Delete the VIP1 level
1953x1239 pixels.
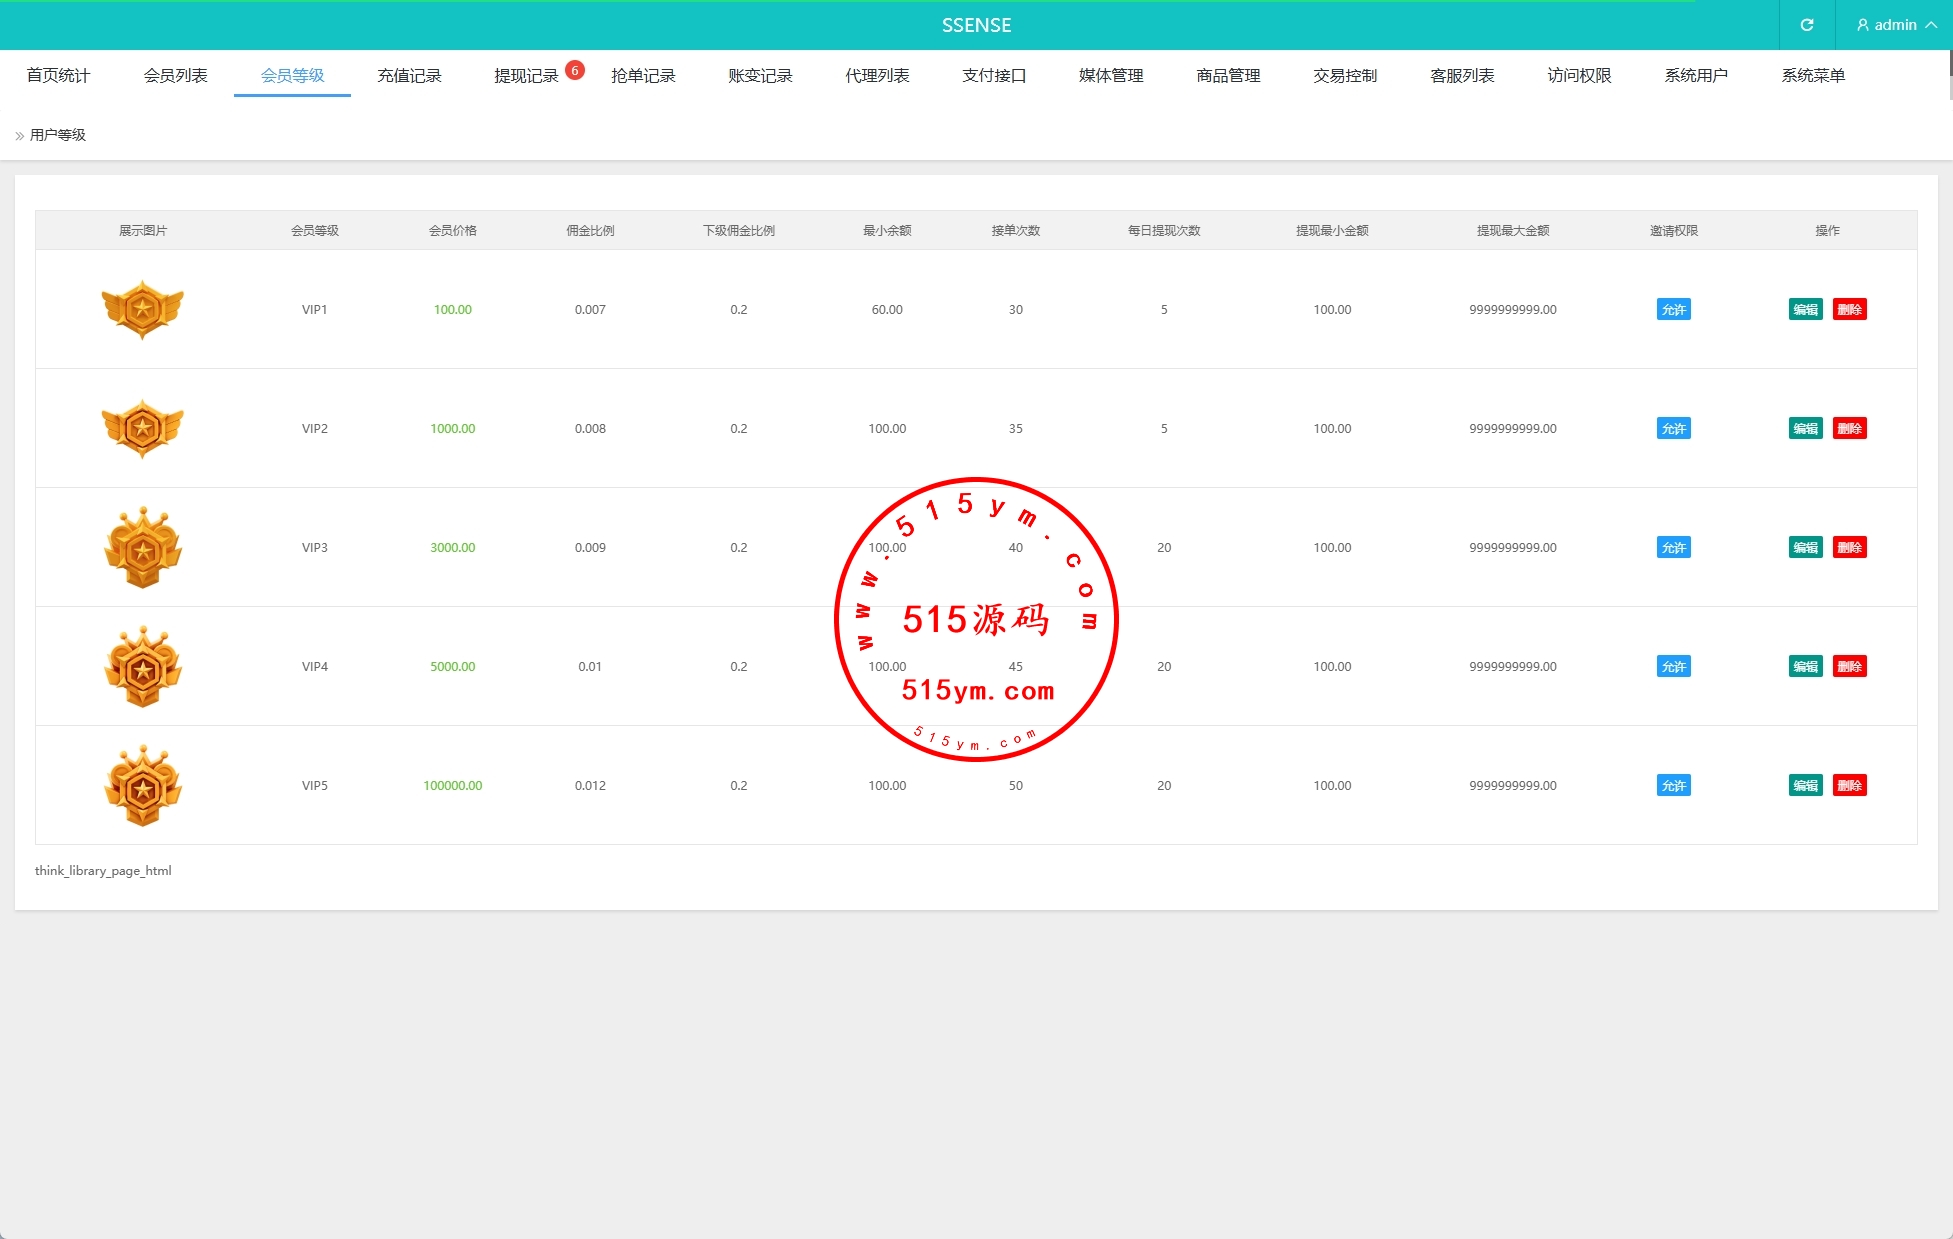click(x=1849, y=310)
